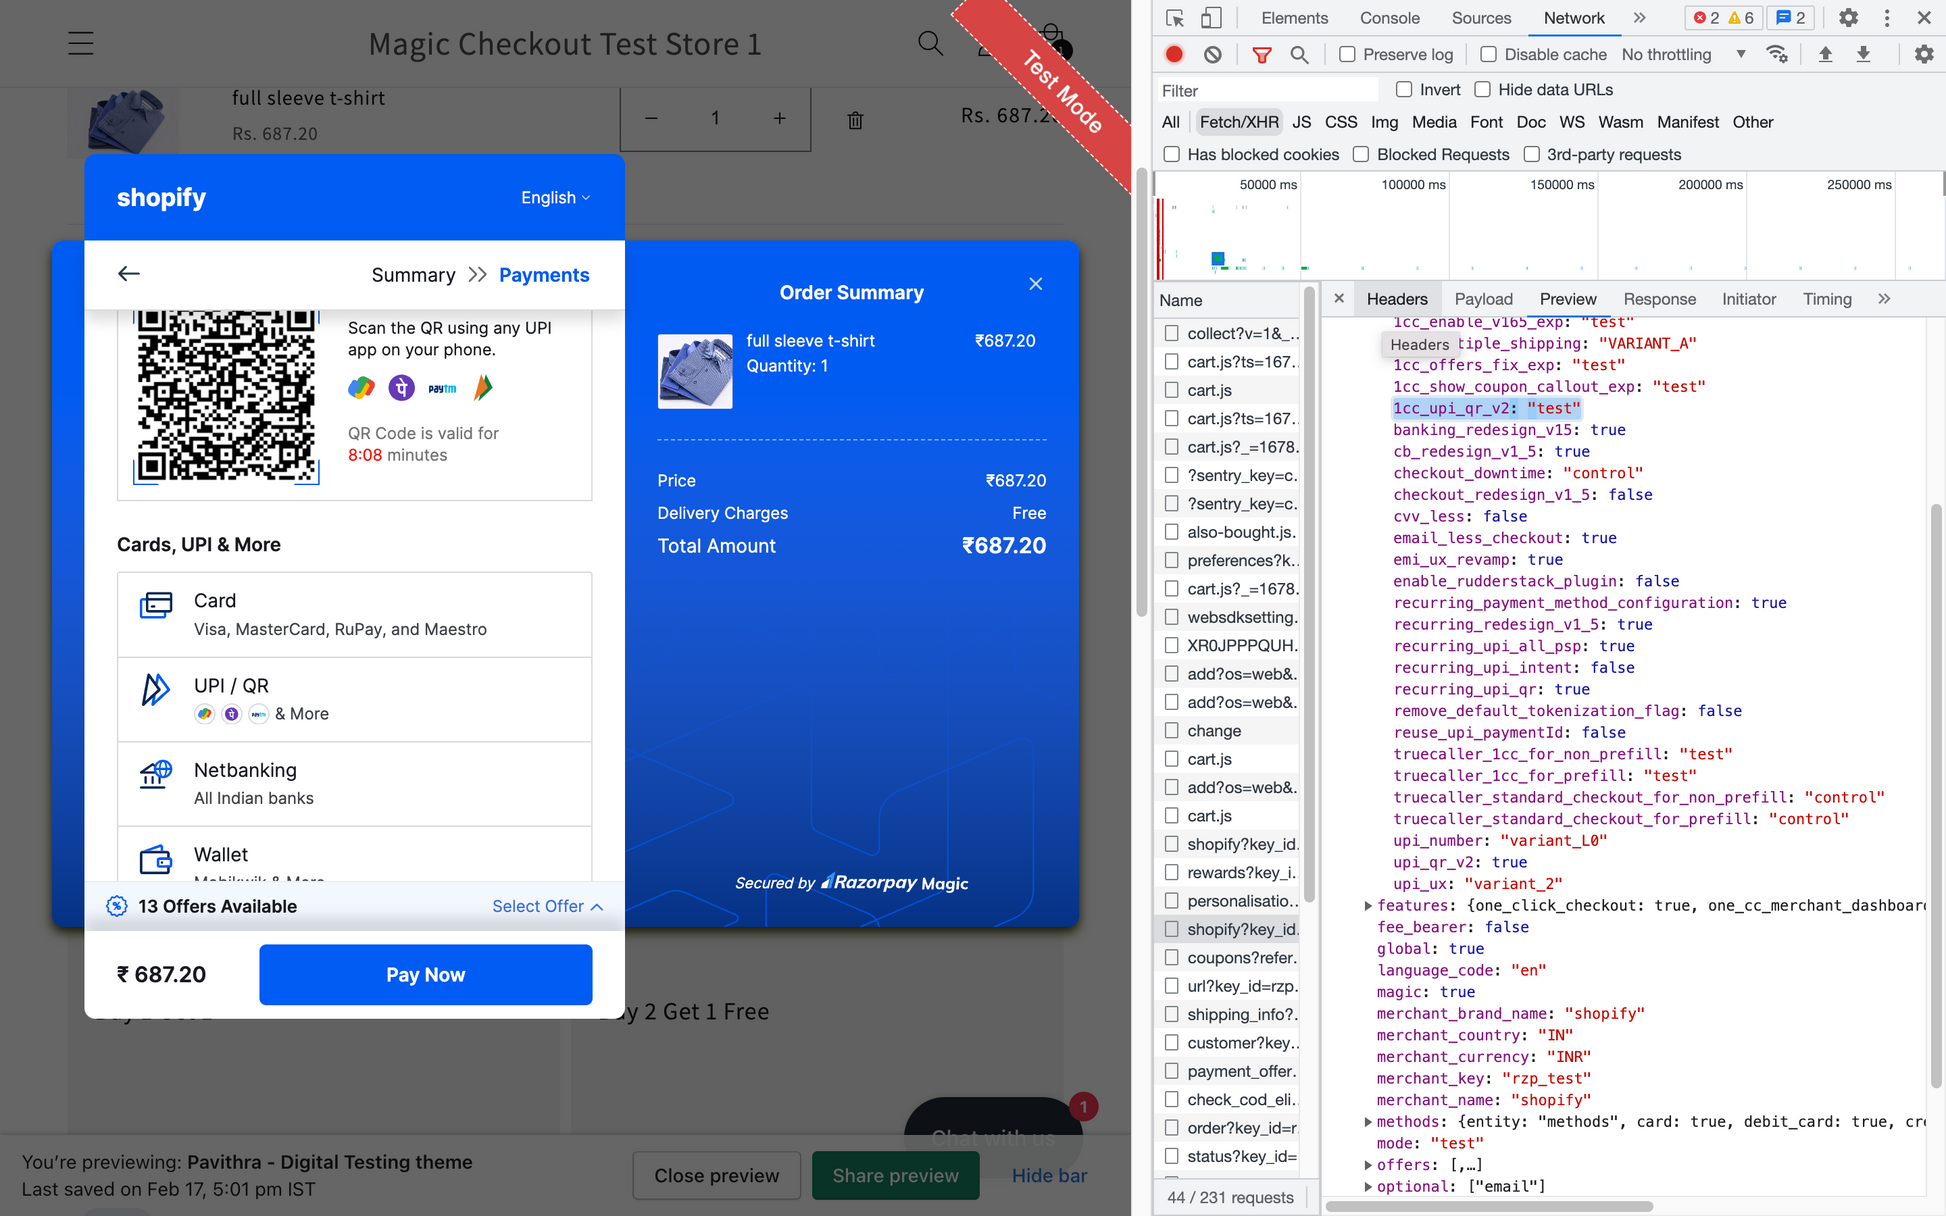Open the DevTools inspect element picker
This screenshot has width=1946, height=1216.
1175,18
